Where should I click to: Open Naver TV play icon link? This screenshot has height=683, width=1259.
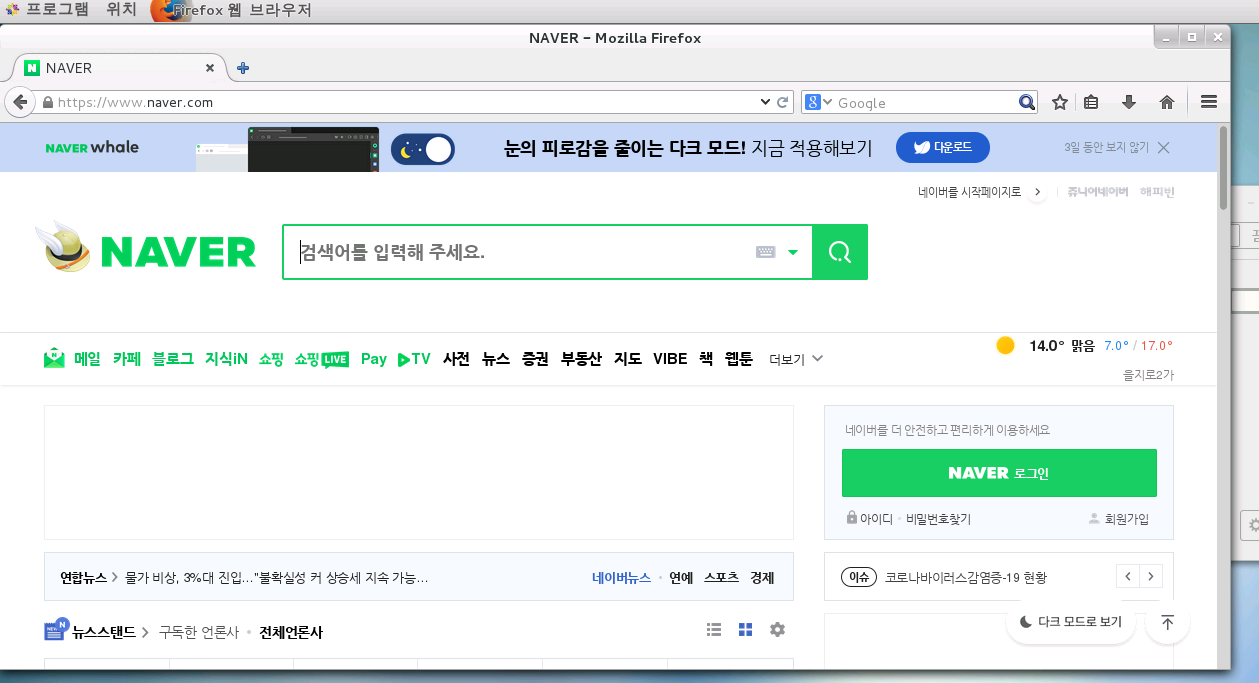coord(413,359)
